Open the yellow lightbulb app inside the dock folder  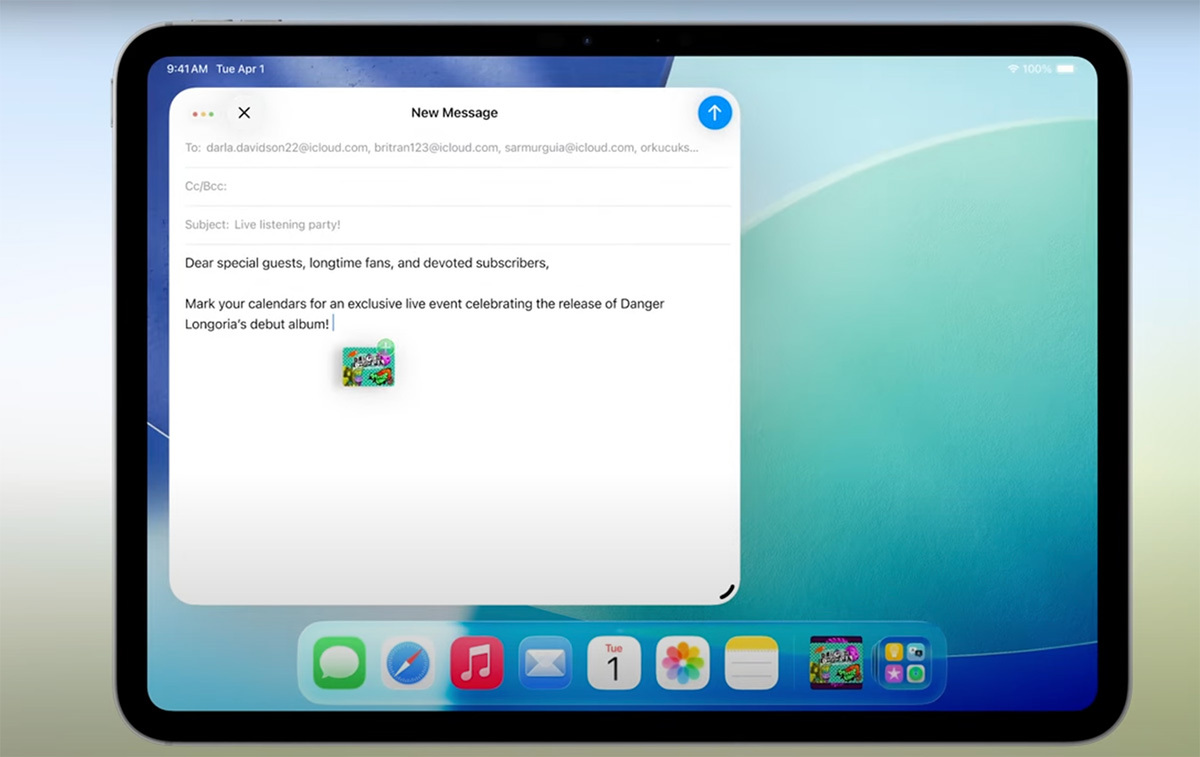893,651
